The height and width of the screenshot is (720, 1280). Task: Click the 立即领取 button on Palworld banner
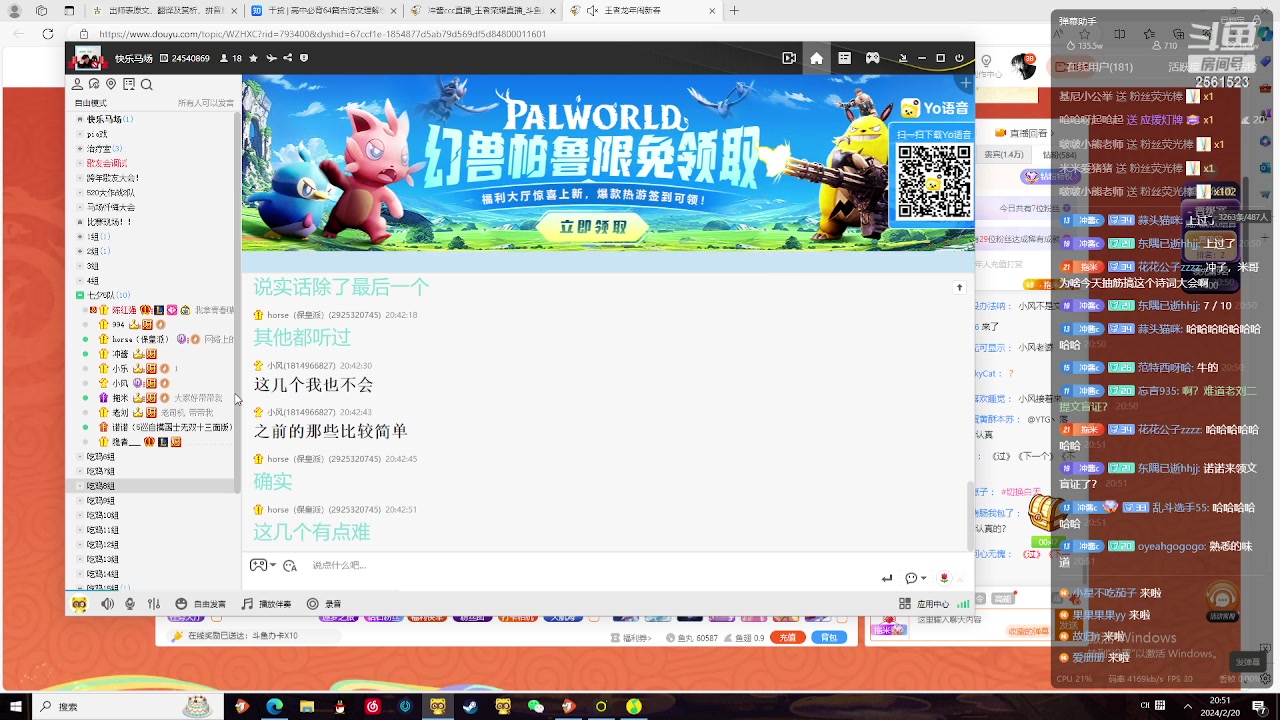(594, 227)
